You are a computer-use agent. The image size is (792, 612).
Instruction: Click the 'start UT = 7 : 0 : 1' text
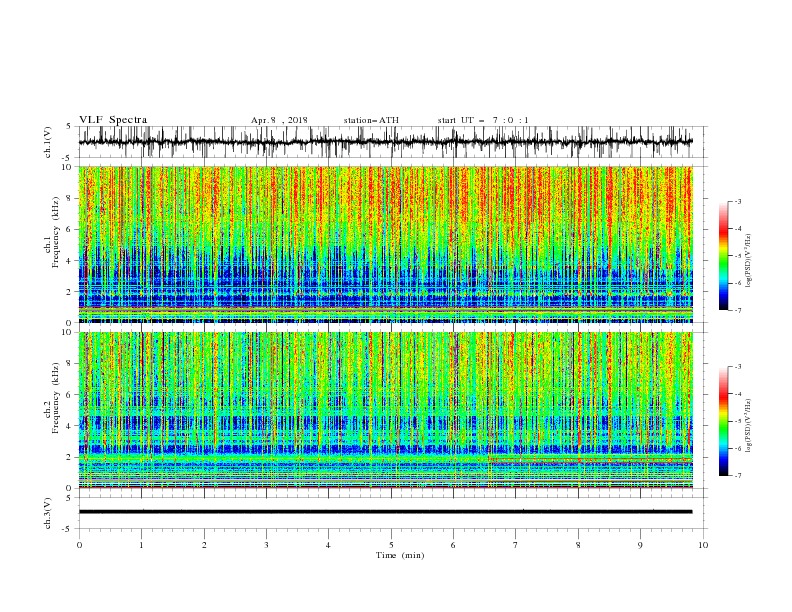pyautogui.click(x=483, y=120)
